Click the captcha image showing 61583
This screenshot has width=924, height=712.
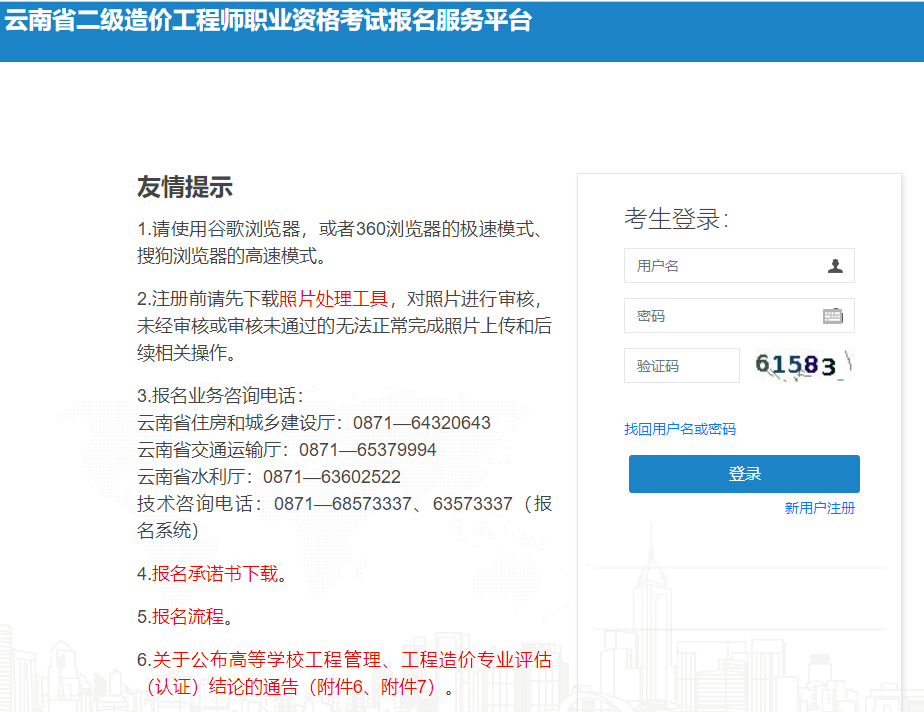click(798, 365)
